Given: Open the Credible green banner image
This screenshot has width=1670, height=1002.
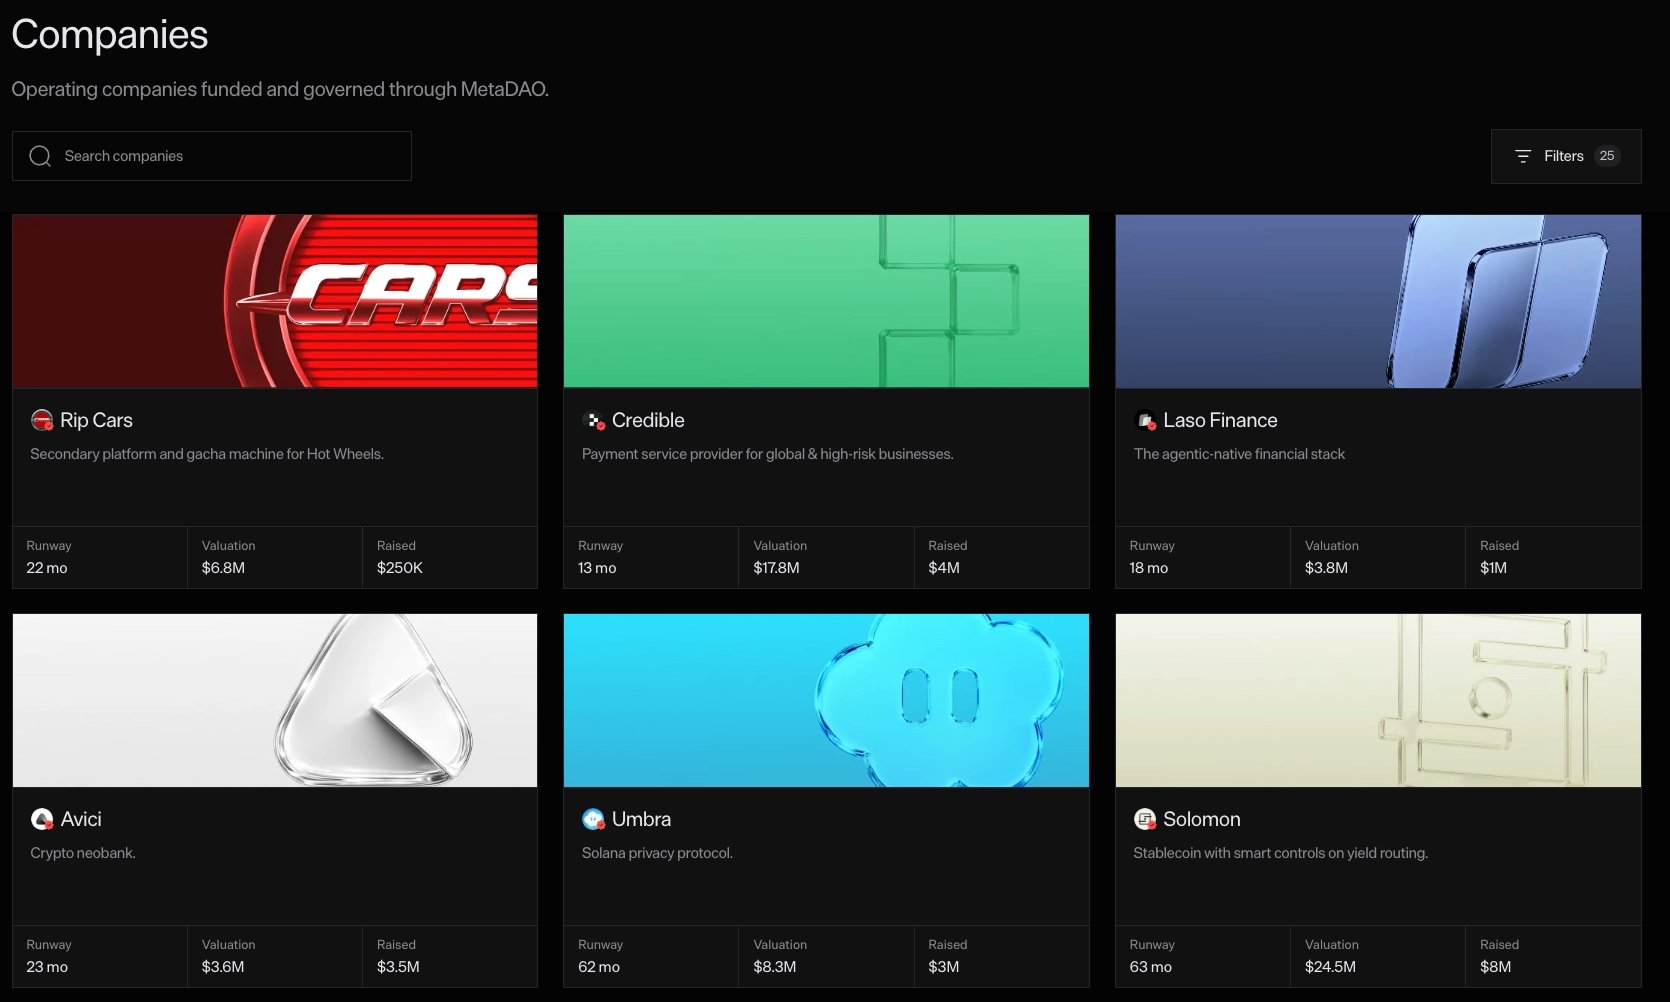Looking at the screenshot, I should click(x=826, y=301).
